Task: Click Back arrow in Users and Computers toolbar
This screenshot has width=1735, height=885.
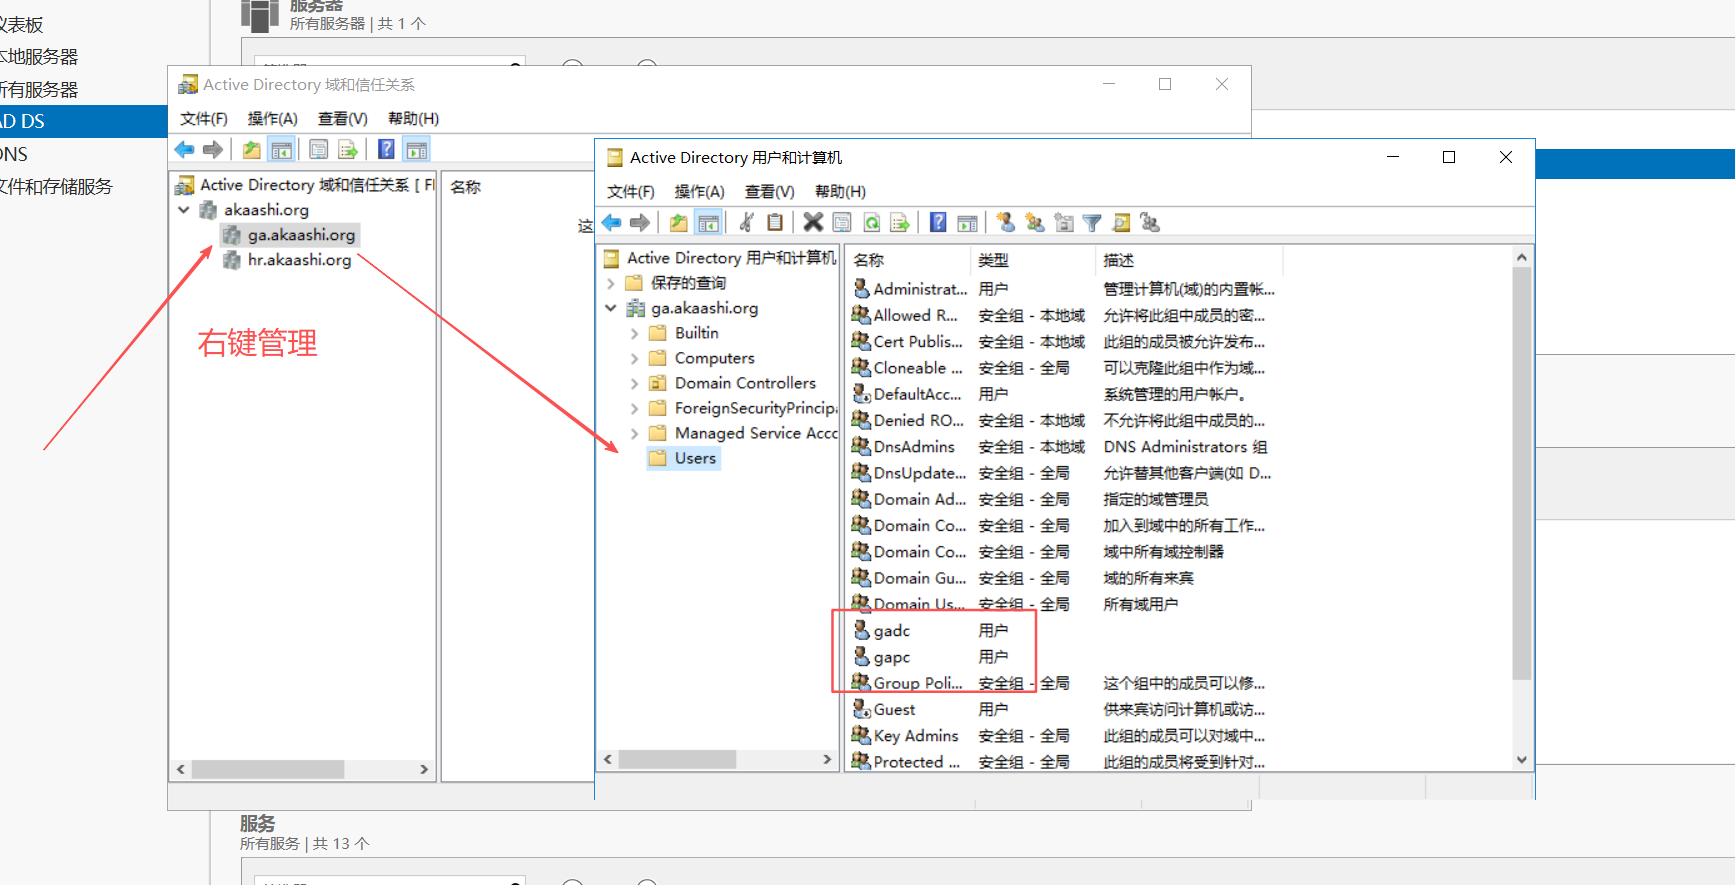Action: (612, 223)
